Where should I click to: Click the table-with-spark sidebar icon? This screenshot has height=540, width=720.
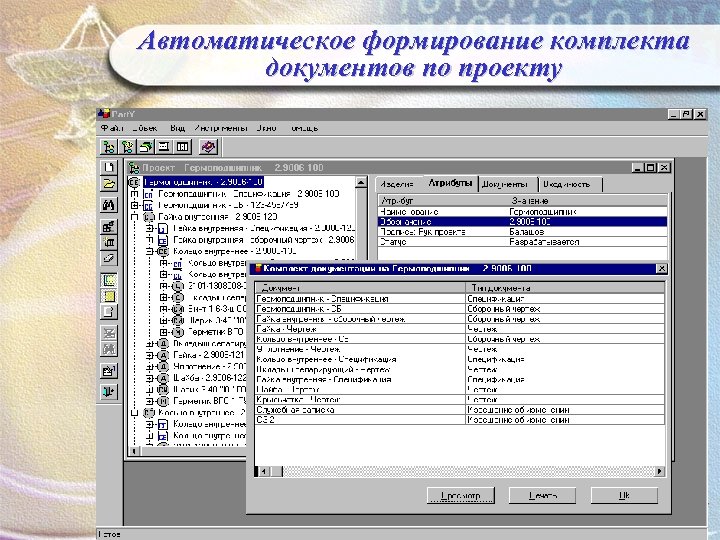click(108, 242)
